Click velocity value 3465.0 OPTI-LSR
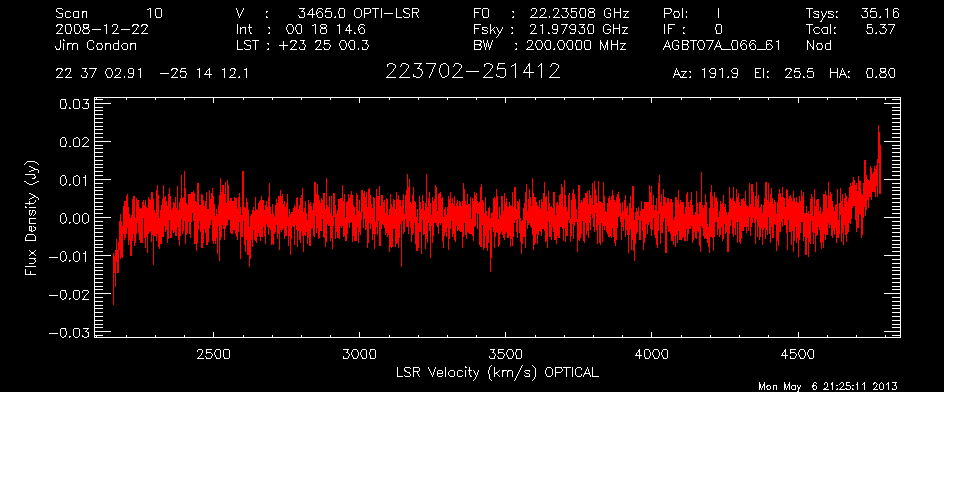The height and width of the screenshot is (490, 962). point(358,13)
